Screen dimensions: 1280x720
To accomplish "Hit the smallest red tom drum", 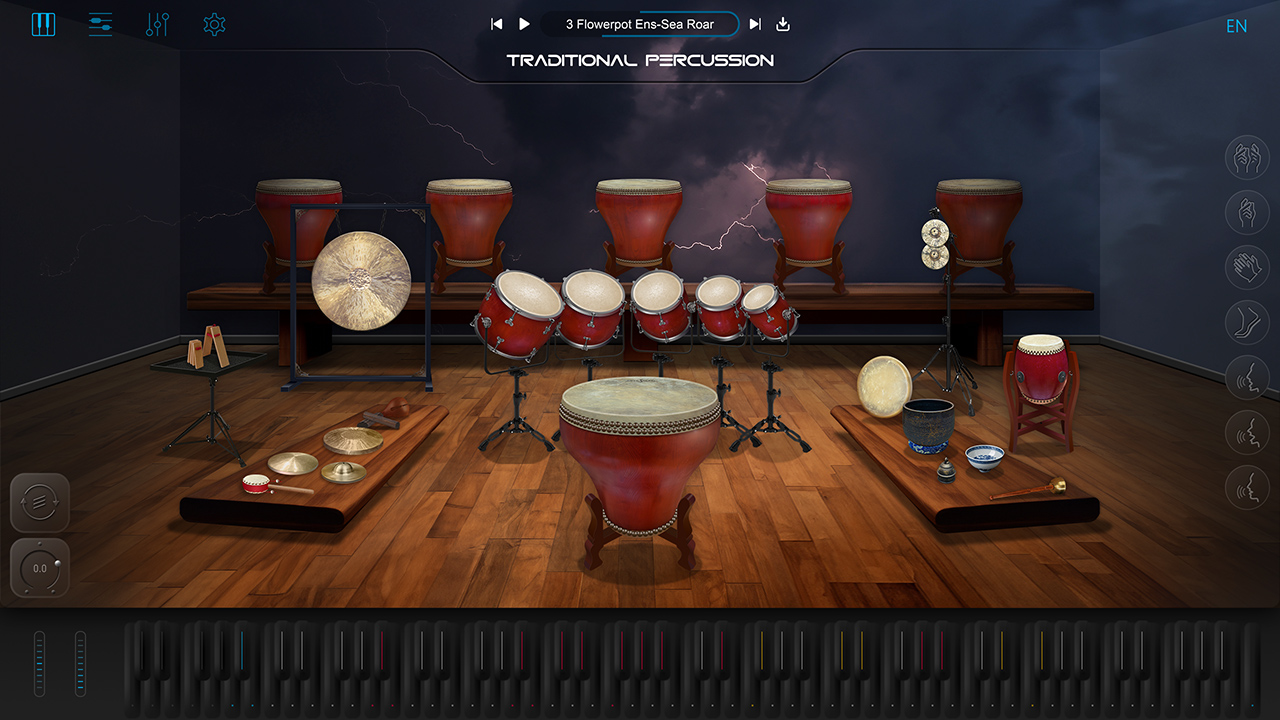I will [768, 310].
